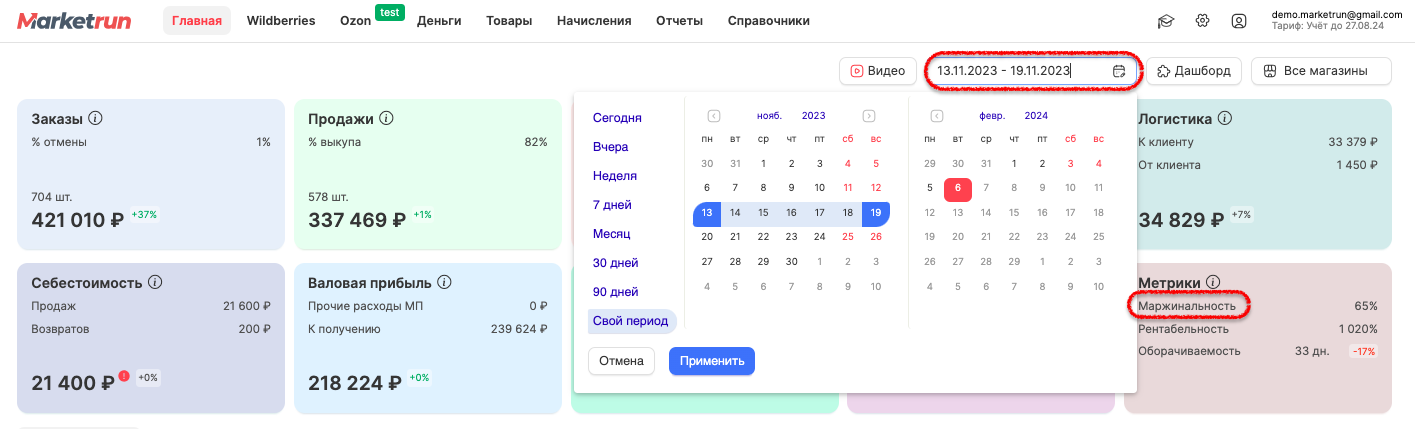Screen dimensions: 1415x429
Task: Click the +37% orders change badge
Action: coord(144,215)
